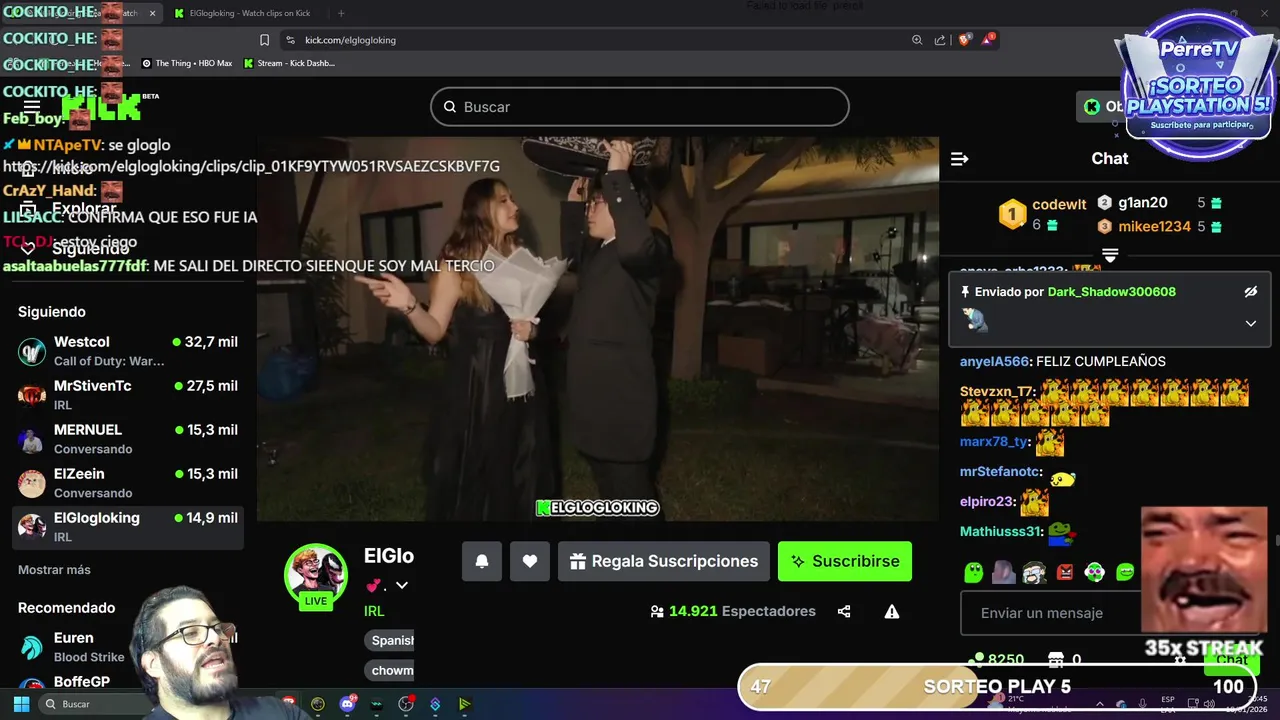
Task: Collapse chat panel with the arrow icon
Action: pos(959,159)
